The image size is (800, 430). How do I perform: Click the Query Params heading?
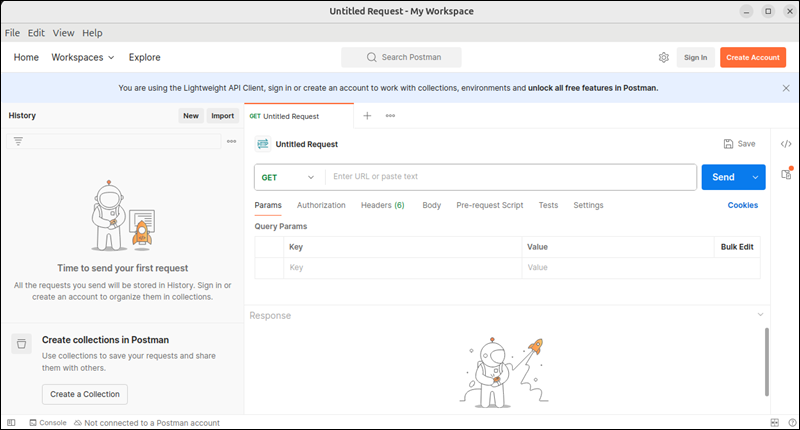click(x=281, y=226)
